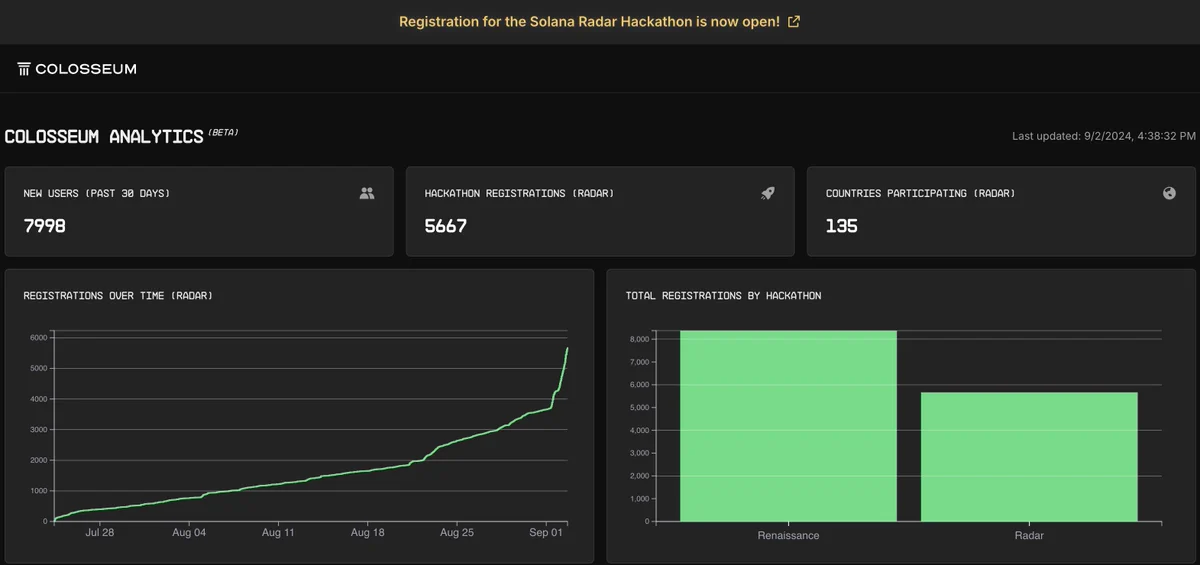Click the Radar bar in the chart

click(1029, 457)
